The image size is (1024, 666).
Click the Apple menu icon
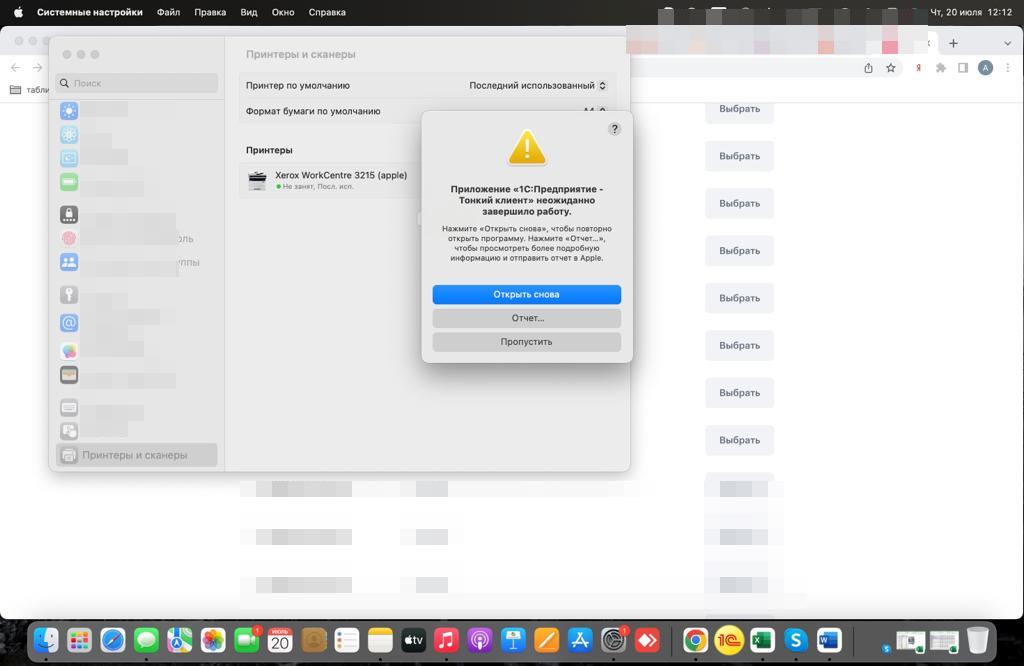[x=18, y=12]
